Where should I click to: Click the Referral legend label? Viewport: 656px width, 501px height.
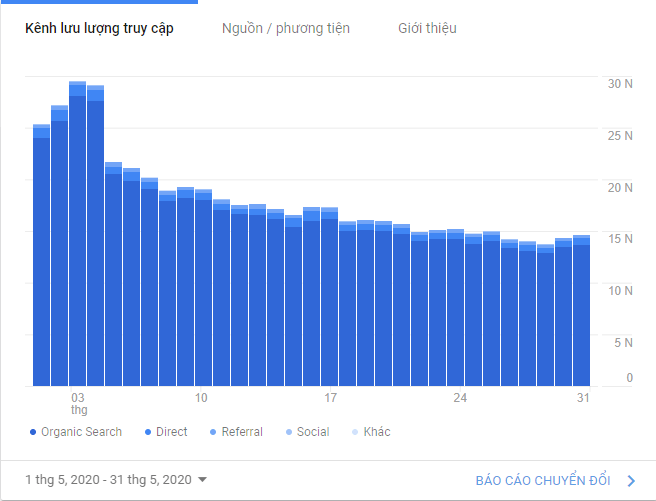pos(242,432)
